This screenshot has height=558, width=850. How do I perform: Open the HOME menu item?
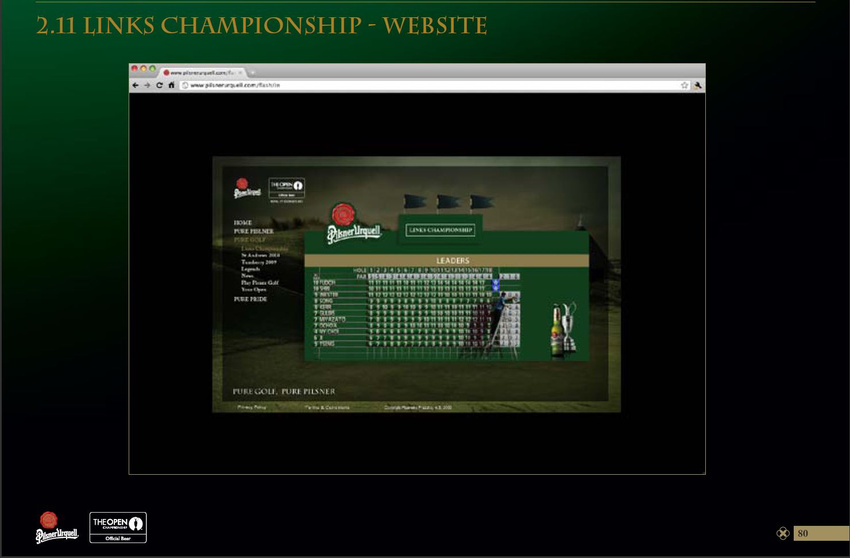tap(243, 222)
